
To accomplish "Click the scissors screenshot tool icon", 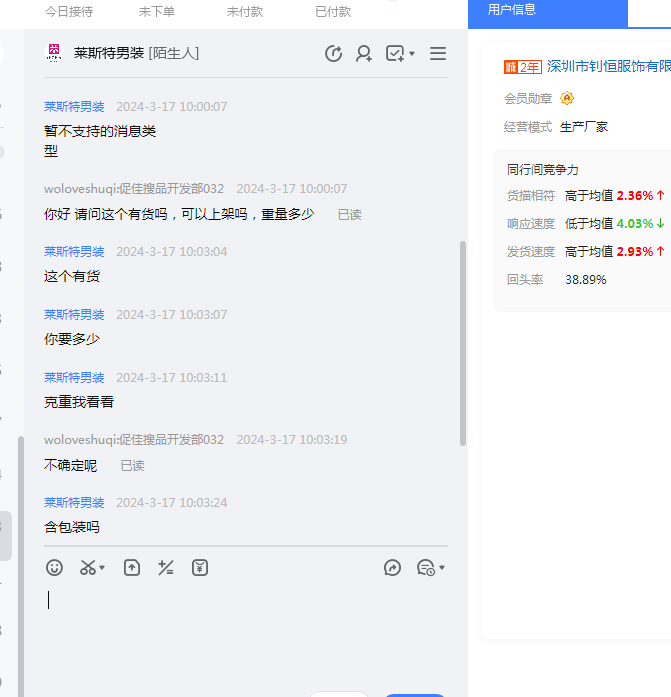I will pos(87,568).
